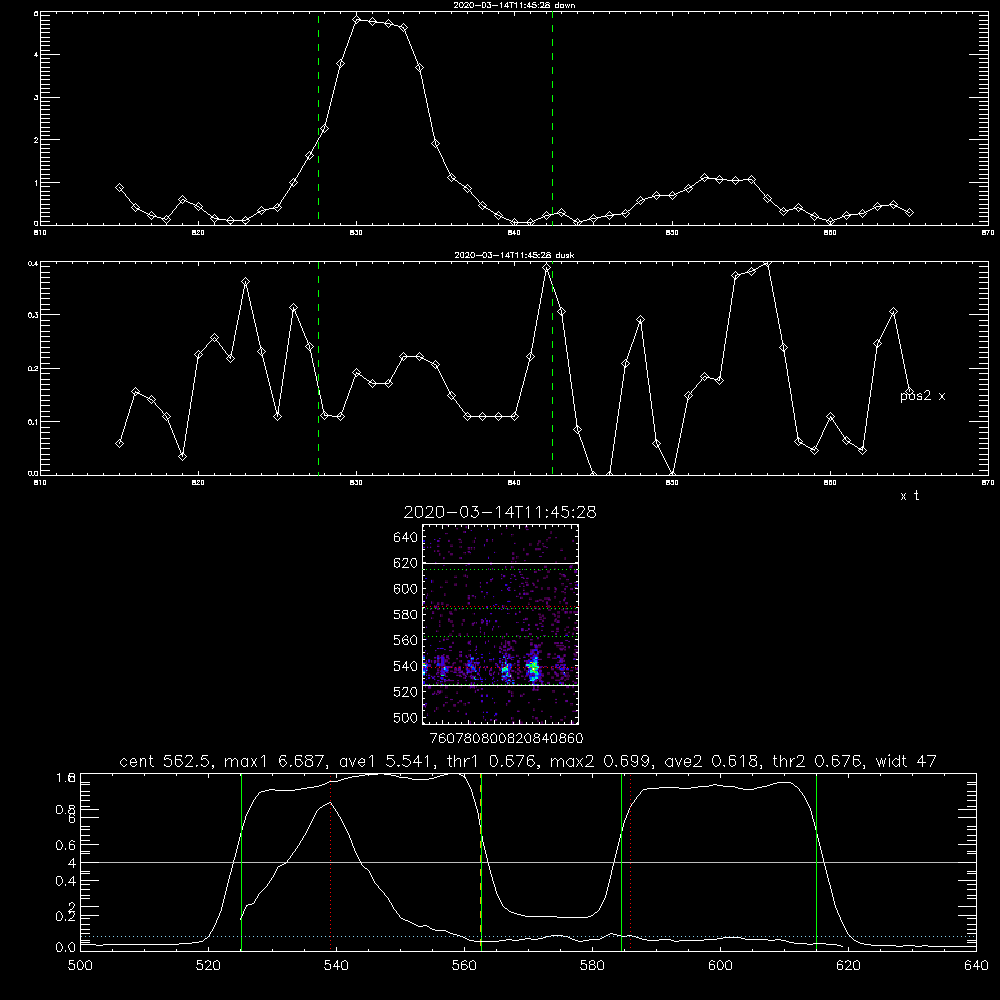This screenshot has height=1000, width=1000.
Task: Click the highest data point of the dawn curve
Action: (357, 20)
